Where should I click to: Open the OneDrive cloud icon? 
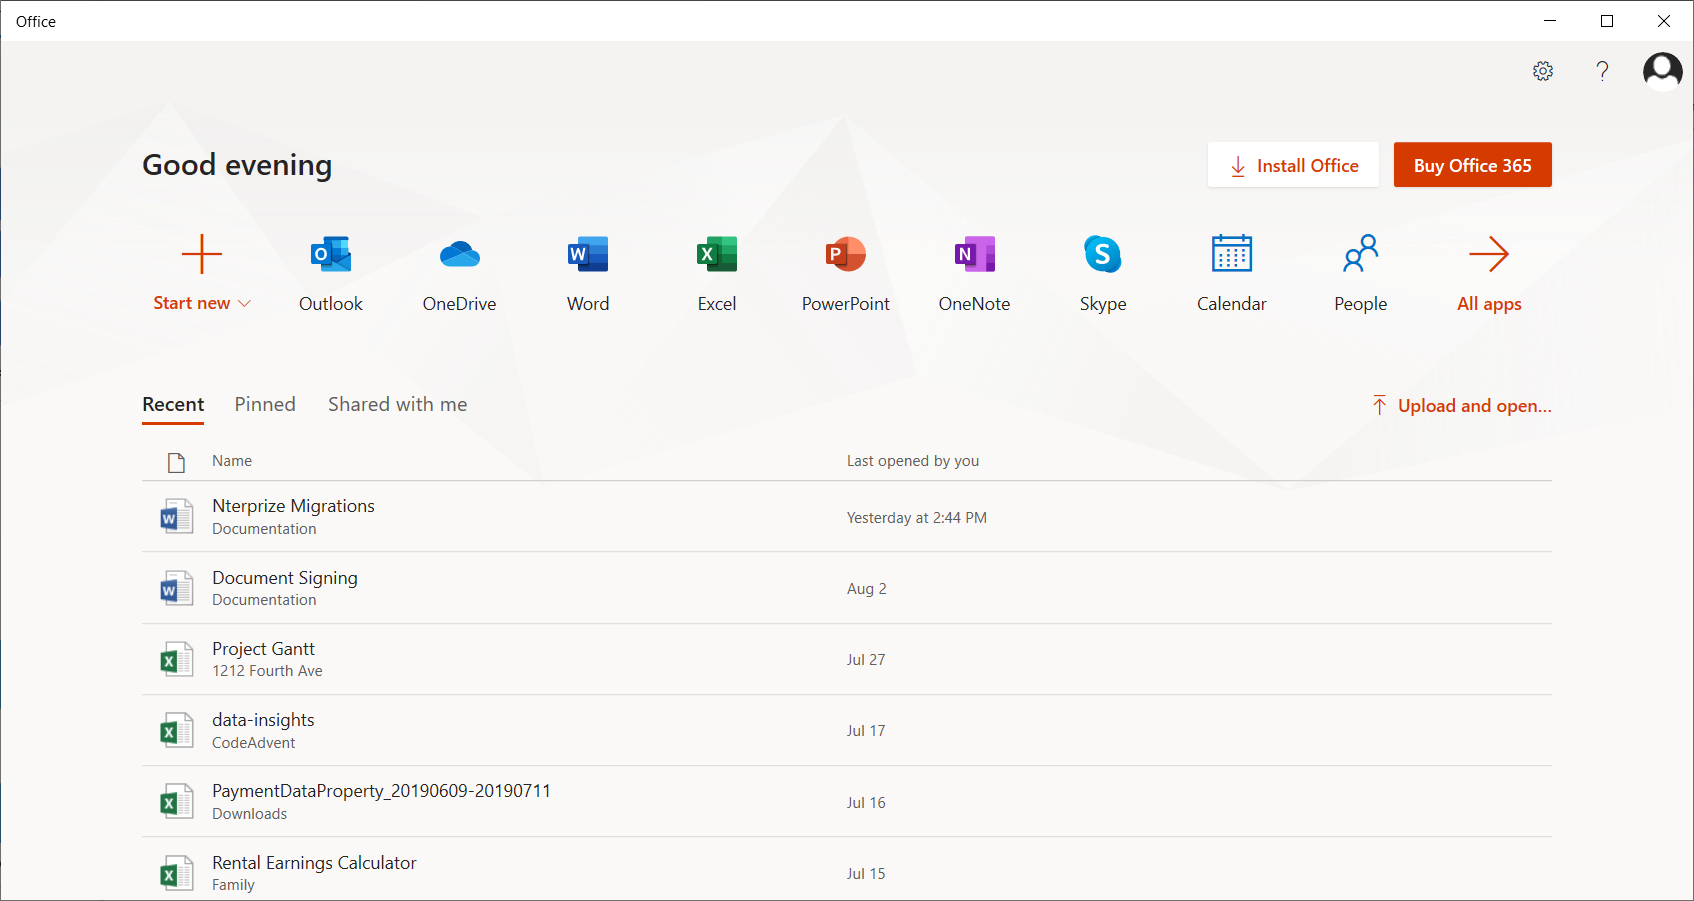460,254
